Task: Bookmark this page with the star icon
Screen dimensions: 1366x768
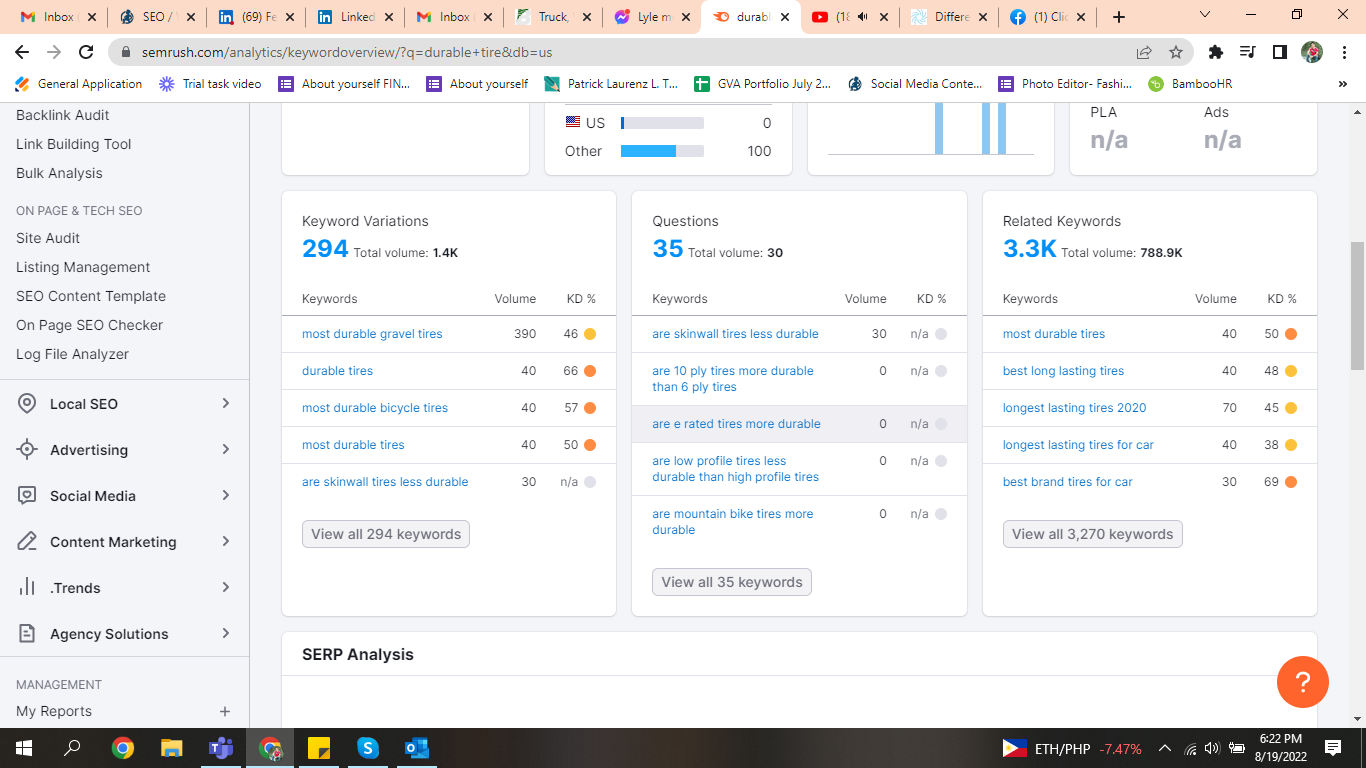Action: coord(1176,52)
